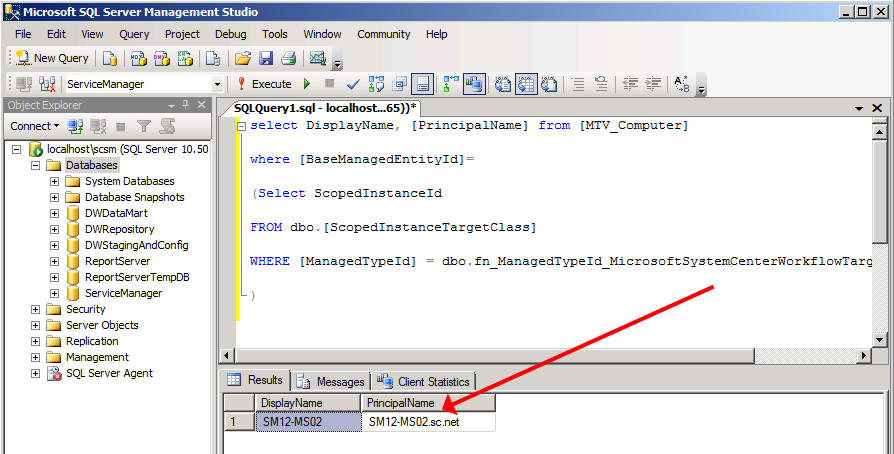Image resolution: width=894 pixels, height=454 pixels.
Task: Click the Execute button
Action: 263,85
